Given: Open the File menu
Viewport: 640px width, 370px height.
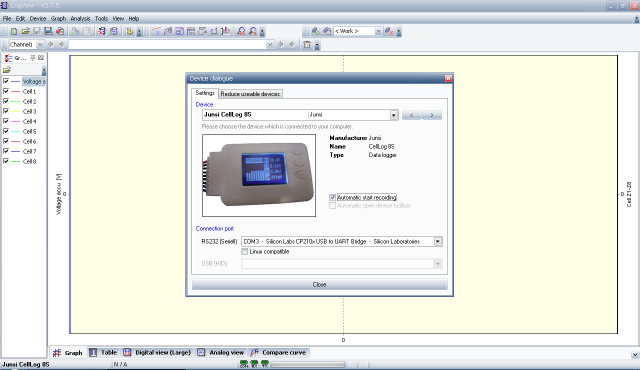Looking at the screenshot, I should (7, 18).
